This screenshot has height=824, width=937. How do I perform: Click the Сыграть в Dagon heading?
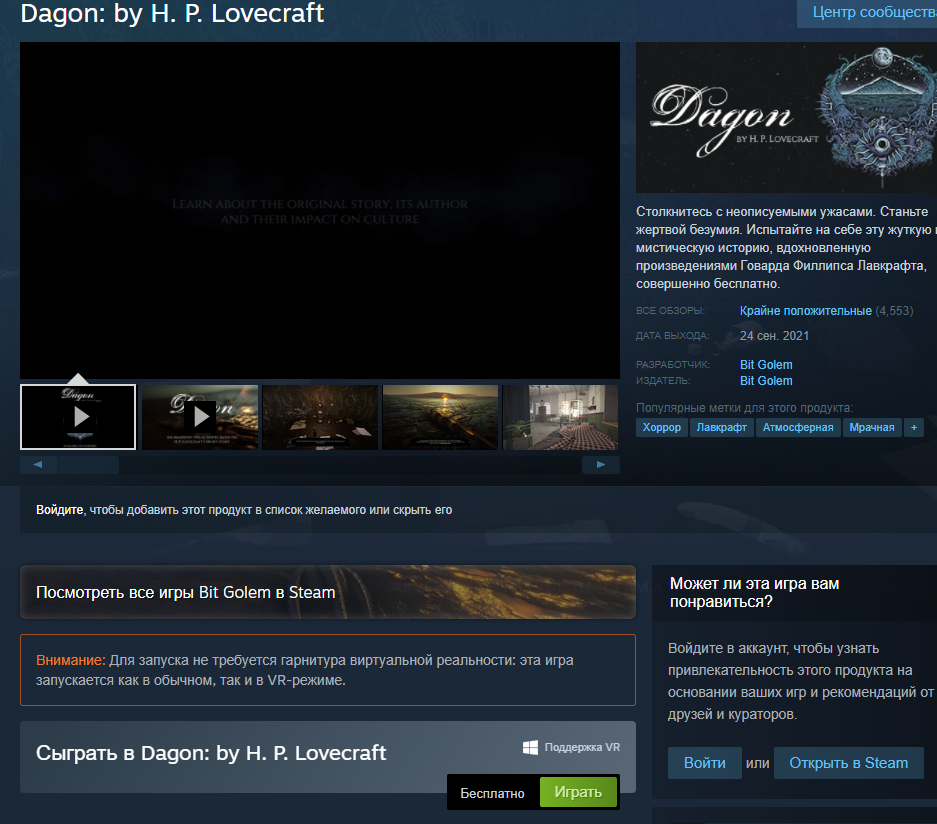211,753
